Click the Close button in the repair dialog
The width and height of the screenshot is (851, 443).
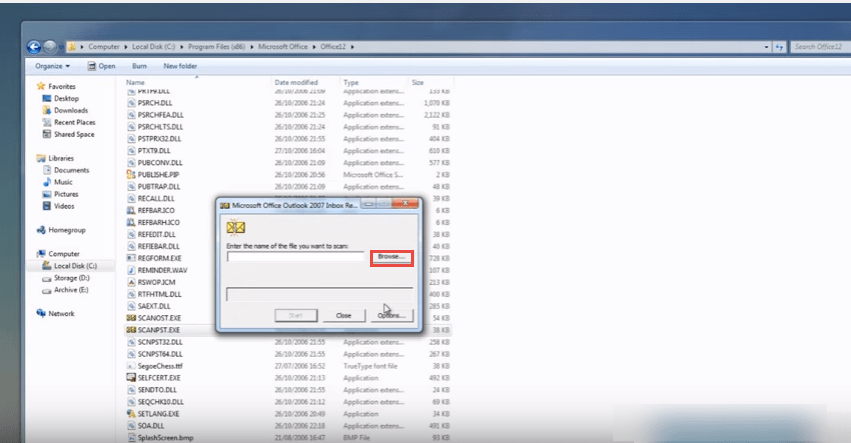coord(344,315)
